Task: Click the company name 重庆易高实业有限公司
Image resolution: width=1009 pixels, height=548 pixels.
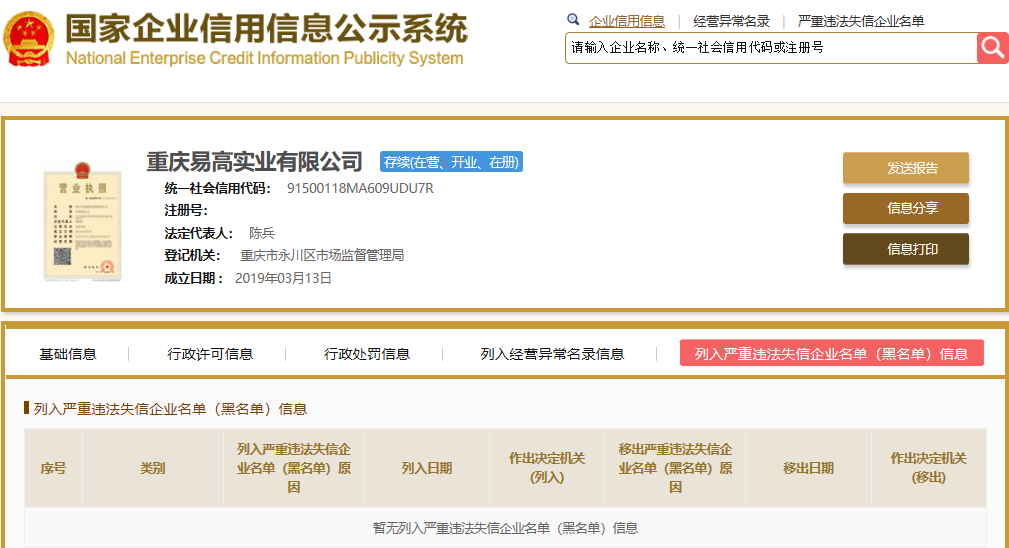Action: [255, 161]
